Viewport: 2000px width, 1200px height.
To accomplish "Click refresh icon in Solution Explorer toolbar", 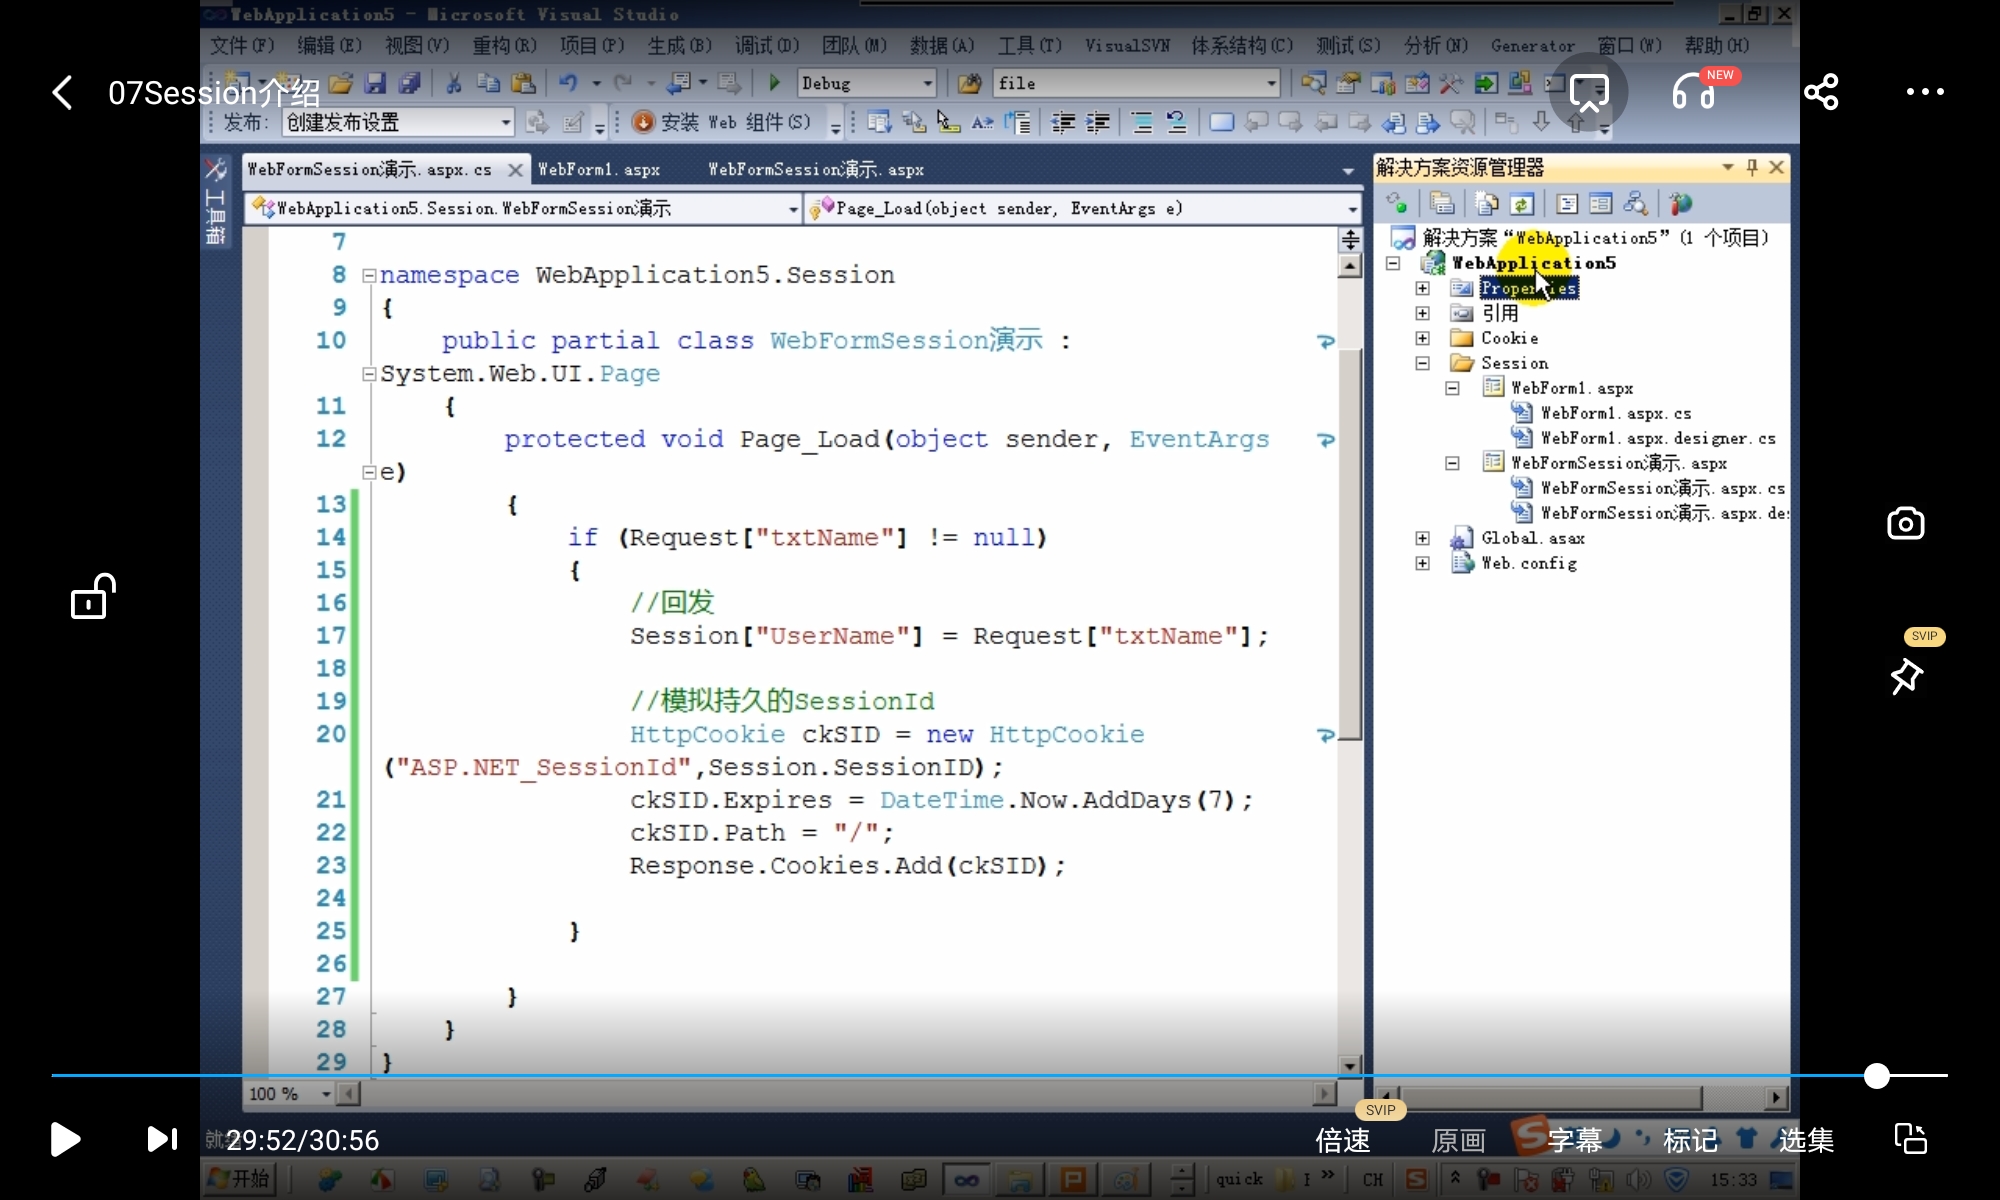I will pyautogui.click(x=1521, y=204).
